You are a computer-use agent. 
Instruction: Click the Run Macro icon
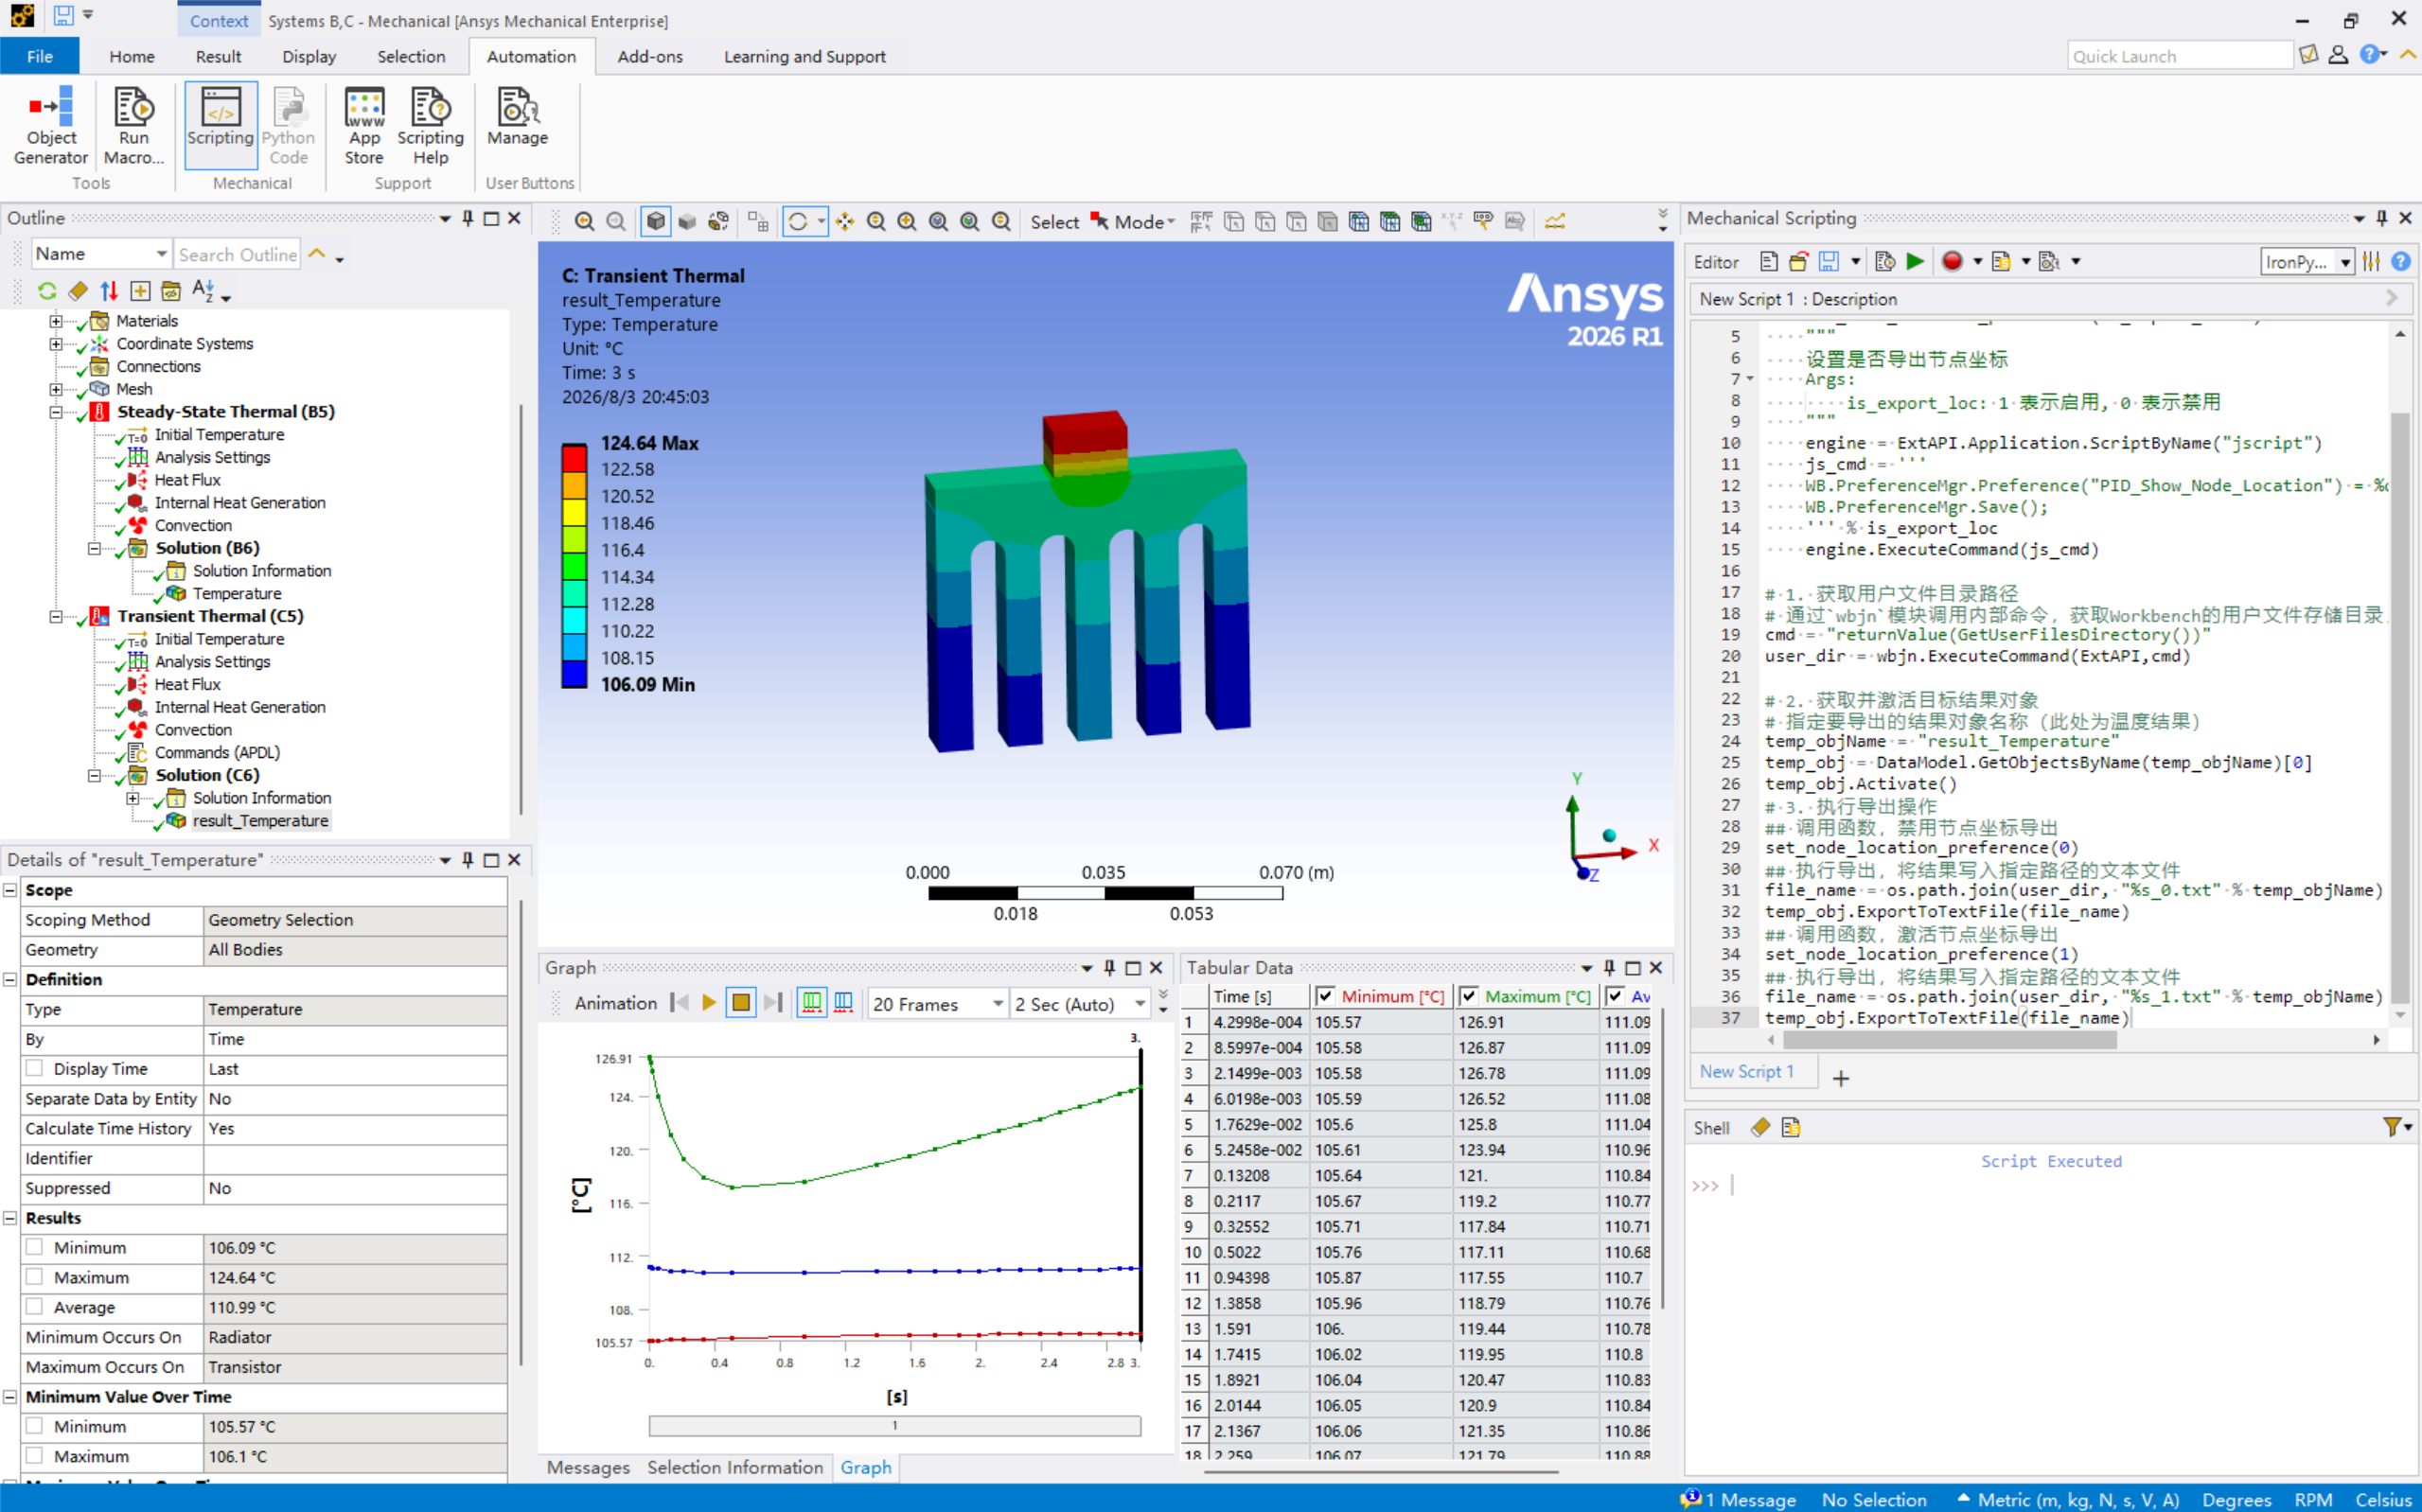(133, 126)
